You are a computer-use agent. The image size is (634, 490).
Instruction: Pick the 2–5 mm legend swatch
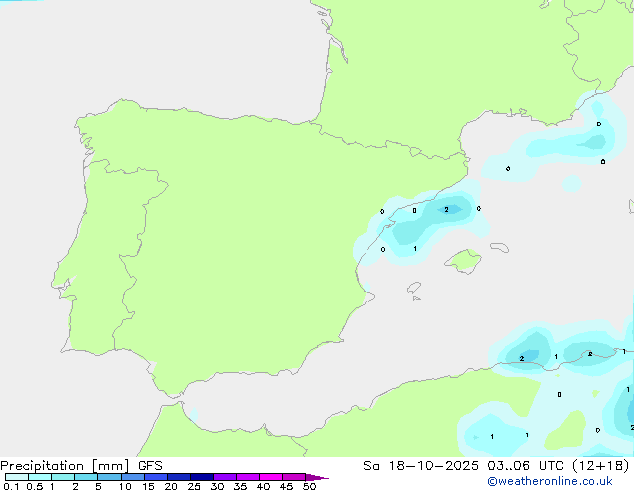(x=86, y=477)
